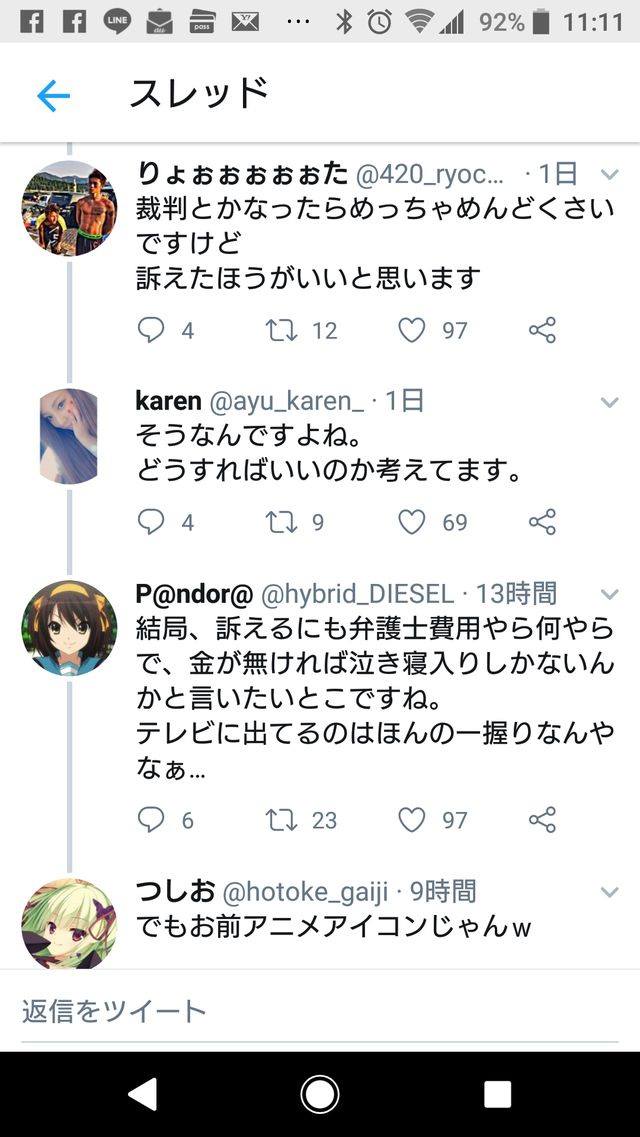
Task: Open the @hybrid_DIESEL profile link
Action: pyautogui.click(x=357, y=595)
